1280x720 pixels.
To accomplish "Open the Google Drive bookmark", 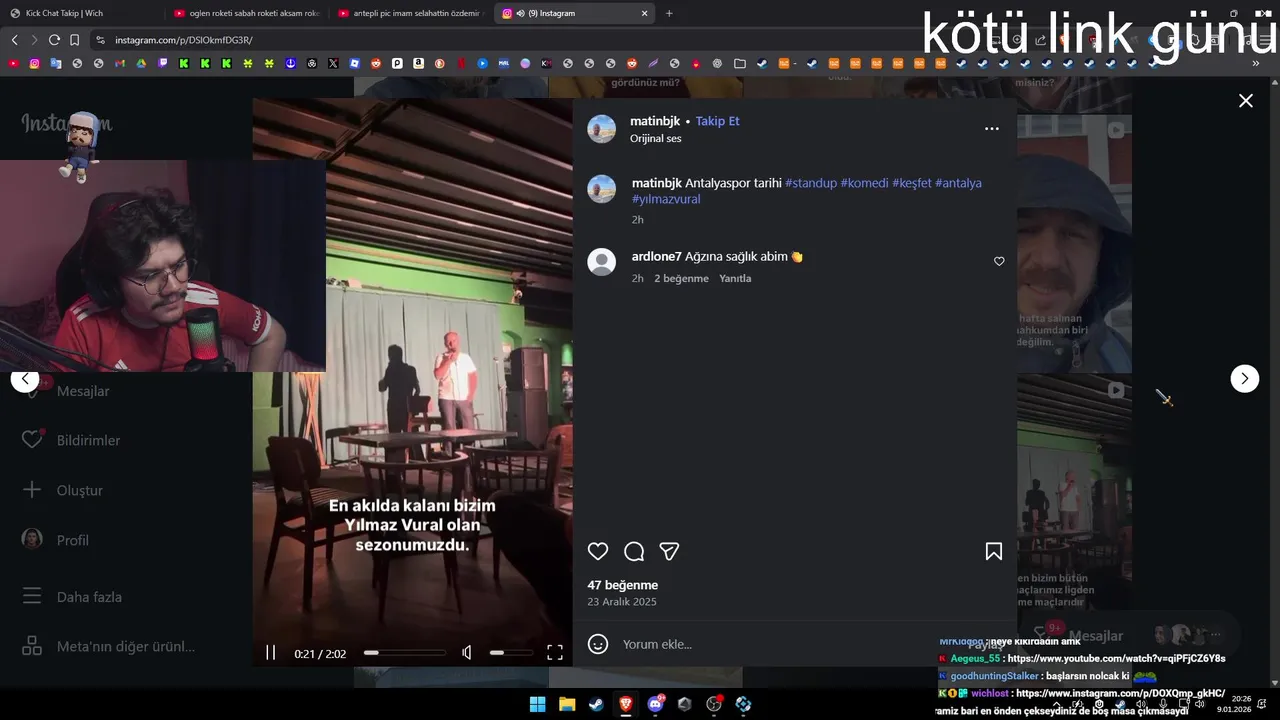I will (141, 63).
